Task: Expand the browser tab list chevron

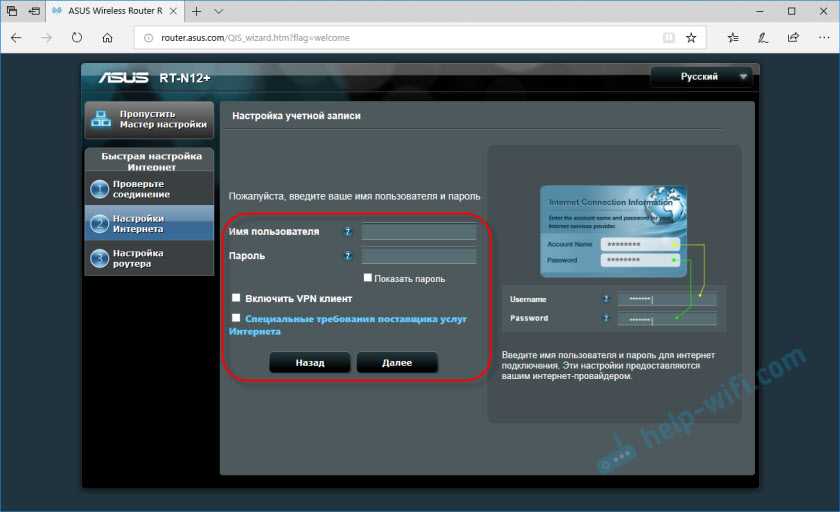Action: point(220,11)
